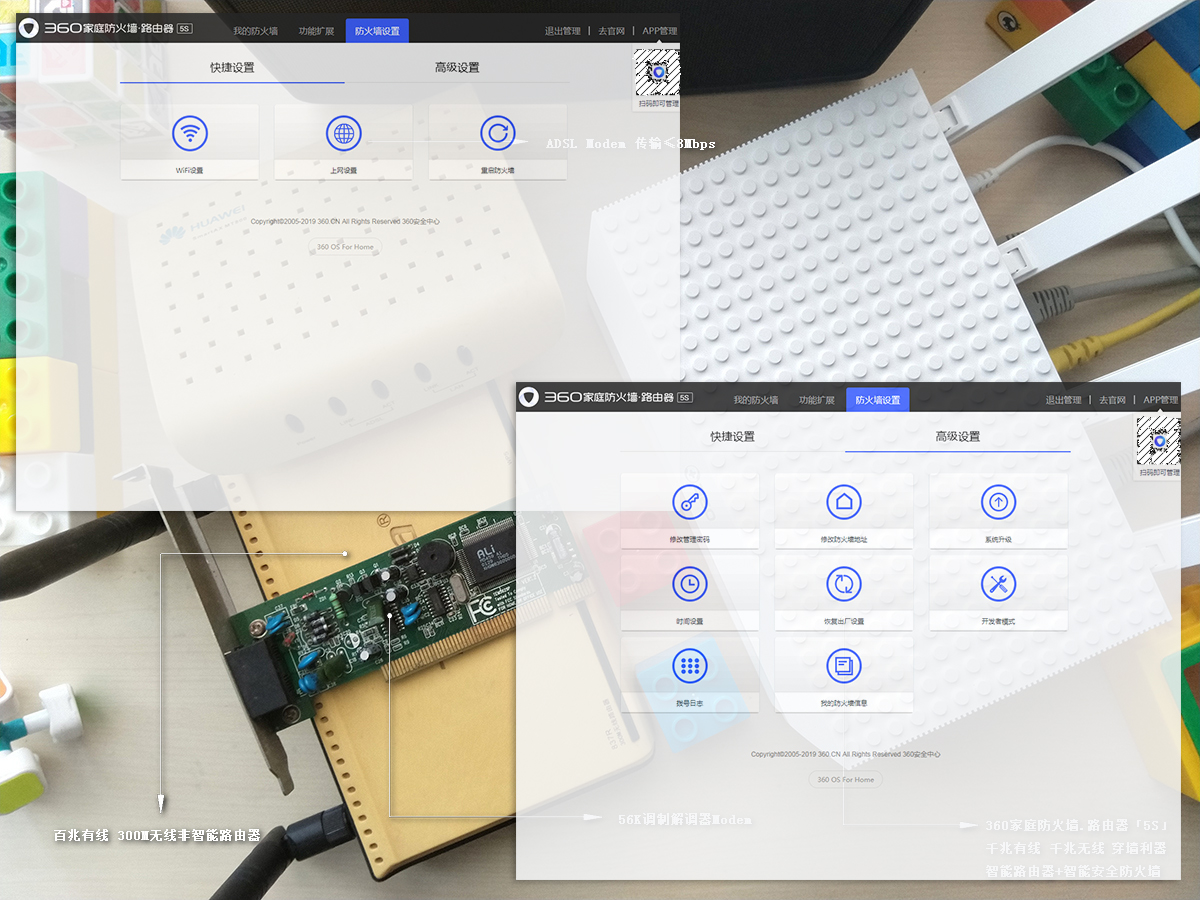
Task: Switch to 功能扩展 tab in the lower window
Action: point(816,400)
